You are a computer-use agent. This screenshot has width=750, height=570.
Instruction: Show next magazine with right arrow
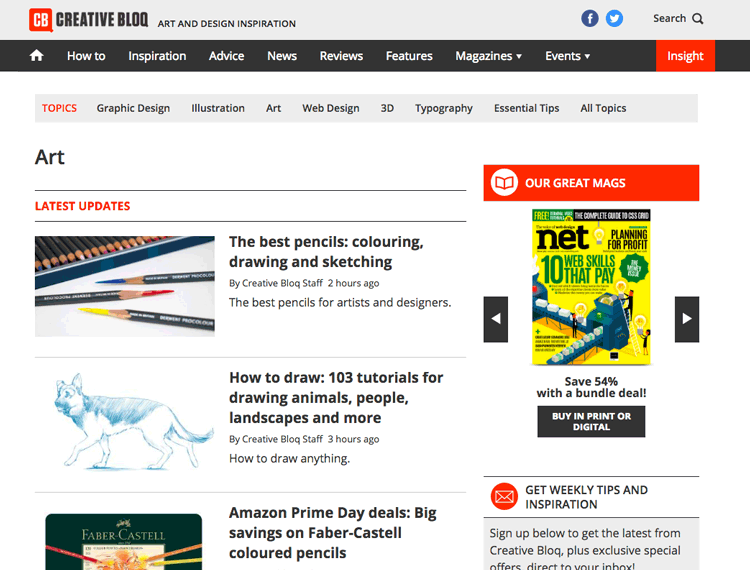[x=686, y=319]
